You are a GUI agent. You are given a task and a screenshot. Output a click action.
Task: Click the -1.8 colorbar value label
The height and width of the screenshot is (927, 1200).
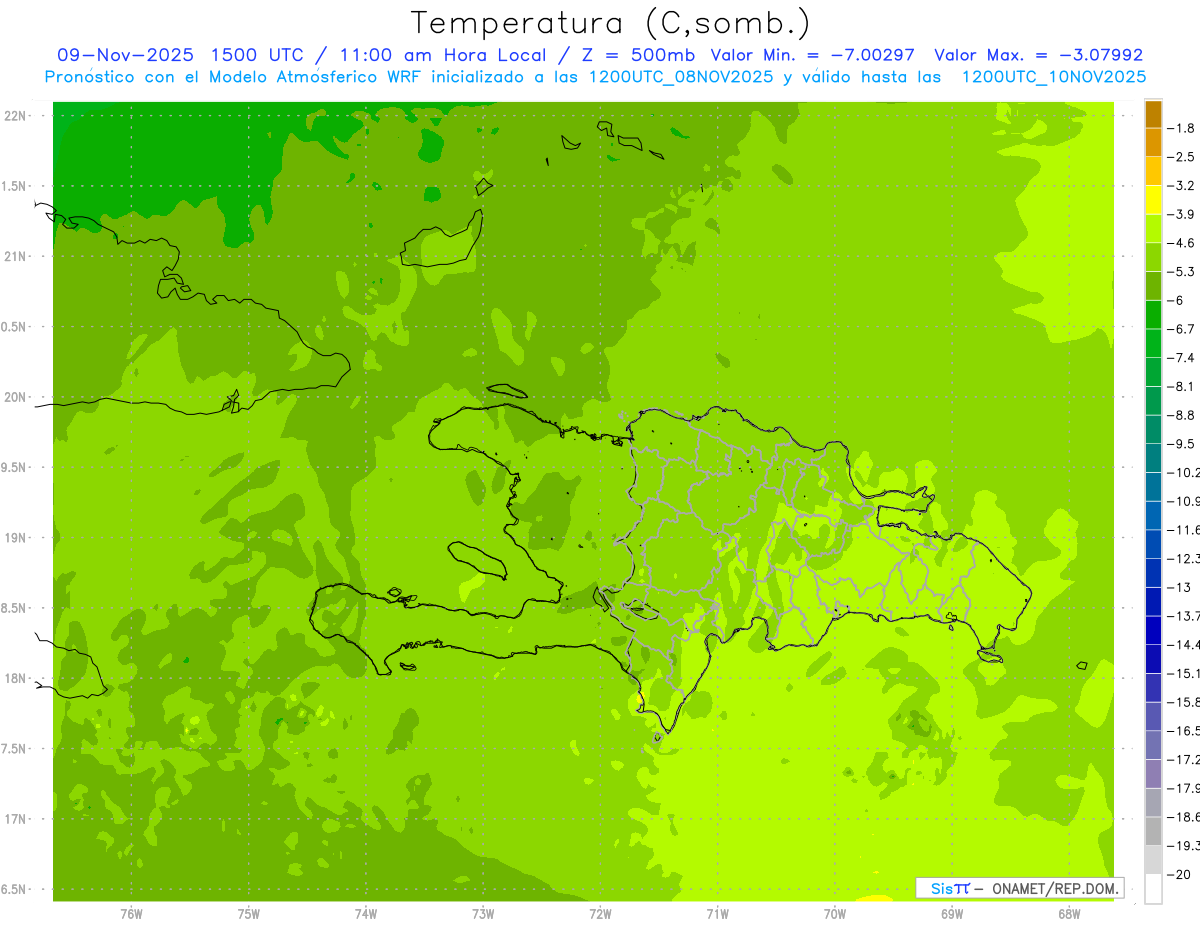pos(1182,128)
